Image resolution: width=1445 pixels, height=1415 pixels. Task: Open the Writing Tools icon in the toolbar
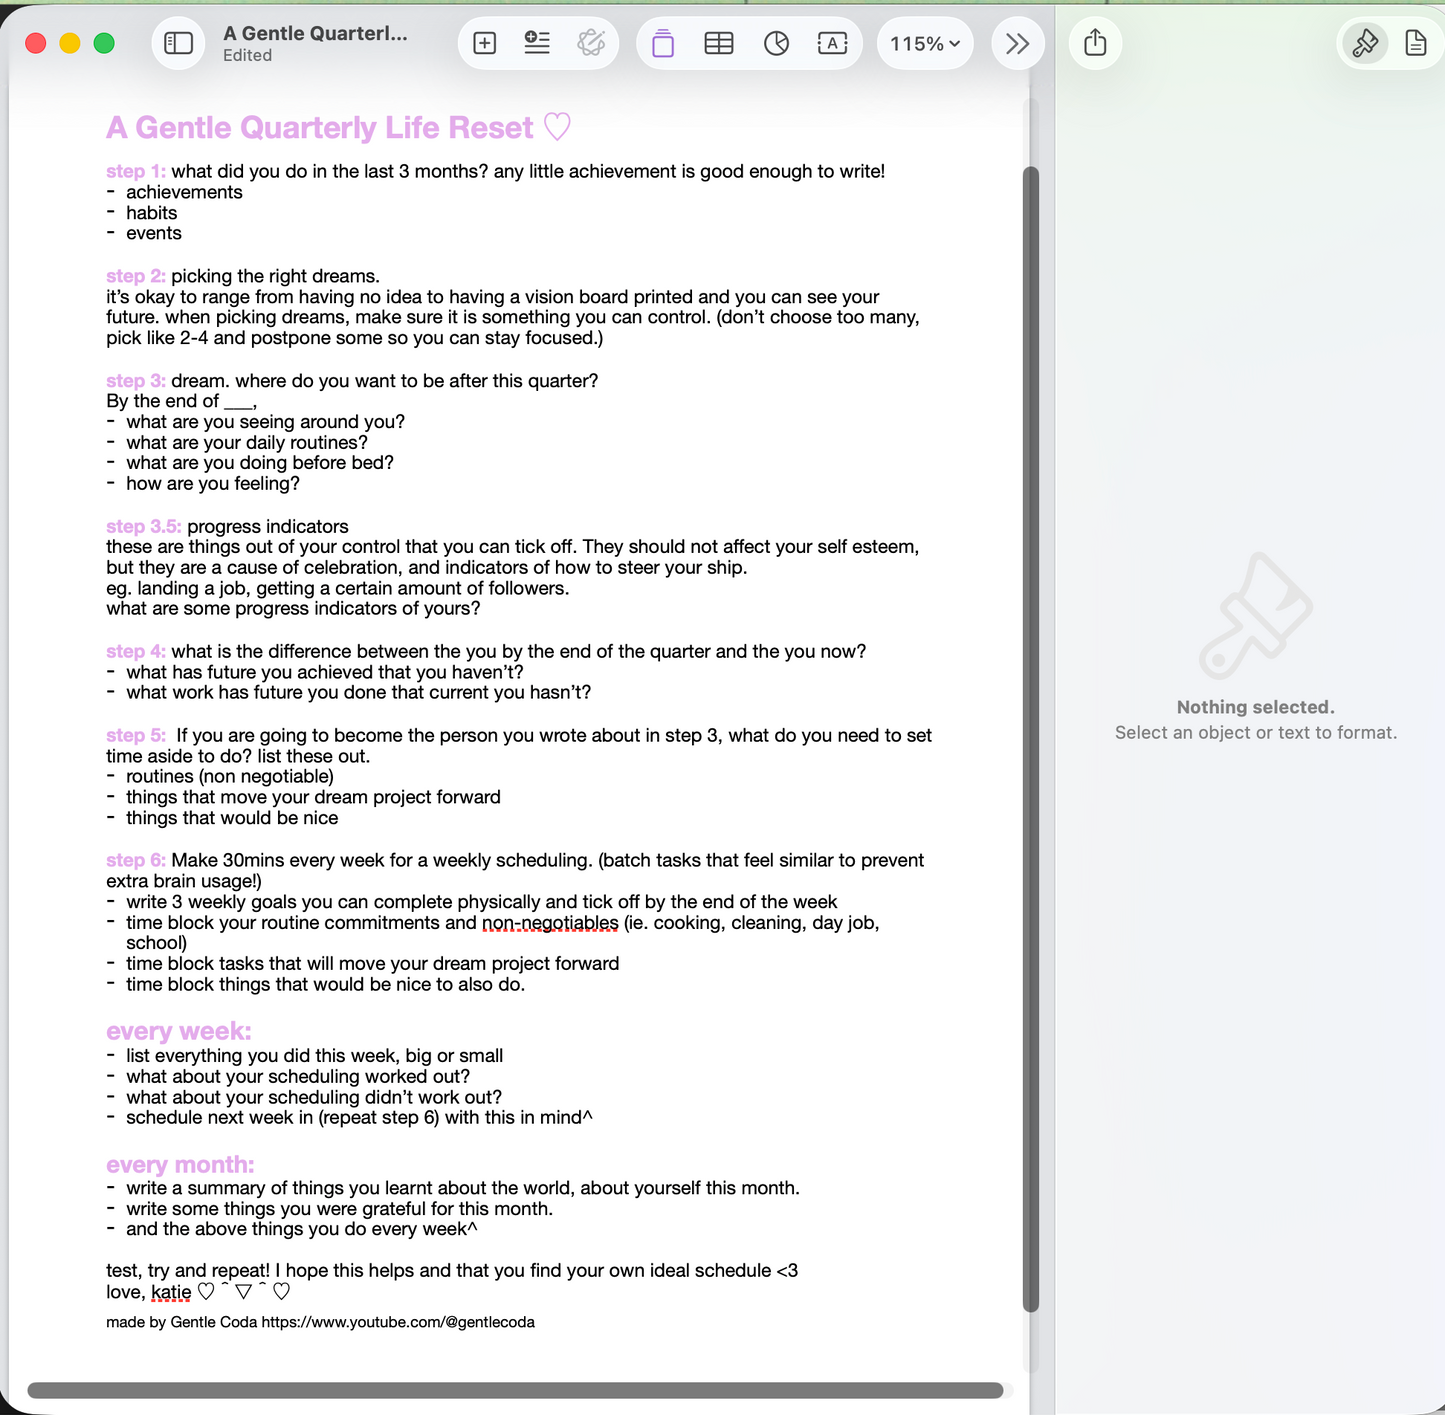[x=591, y=43]
